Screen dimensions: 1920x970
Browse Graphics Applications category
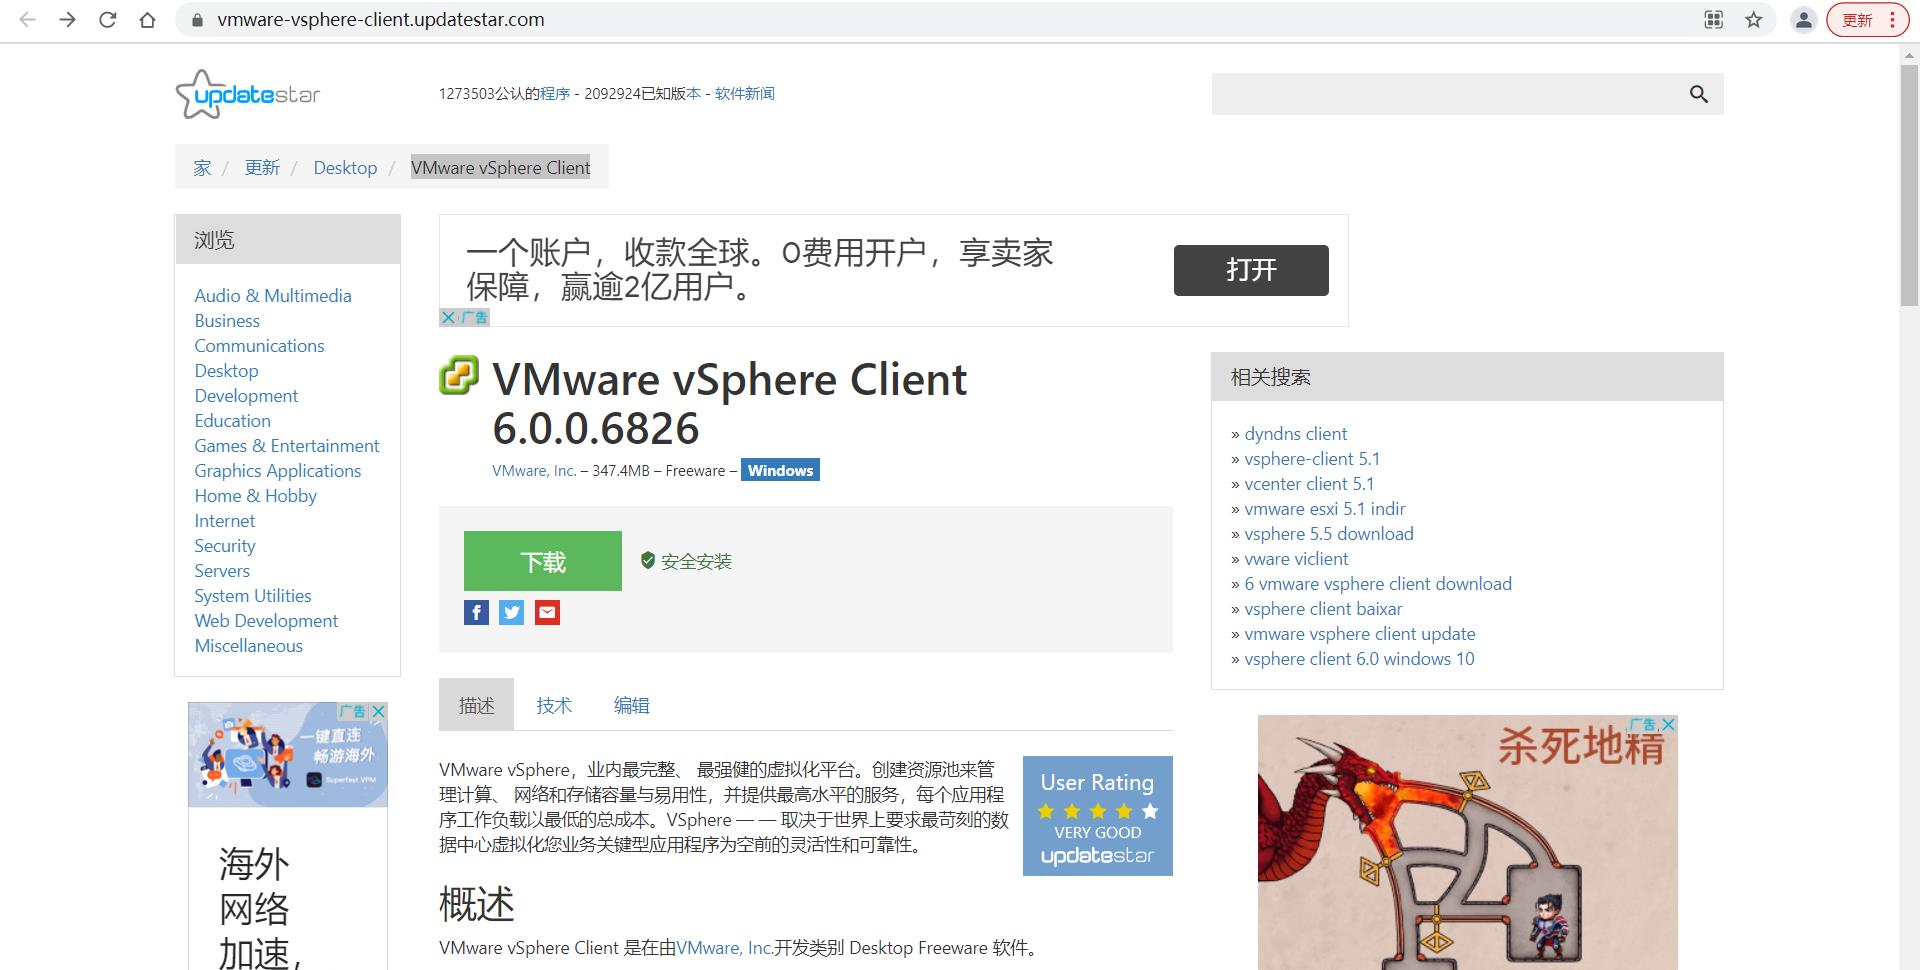tap(277, 471)
